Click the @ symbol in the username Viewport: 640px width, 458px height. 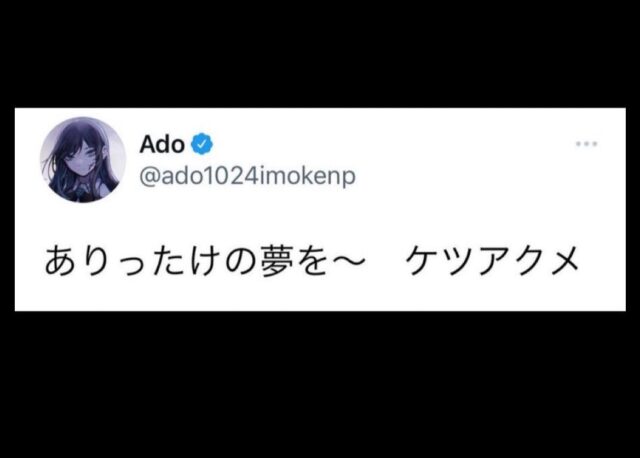tap(150, 177)
